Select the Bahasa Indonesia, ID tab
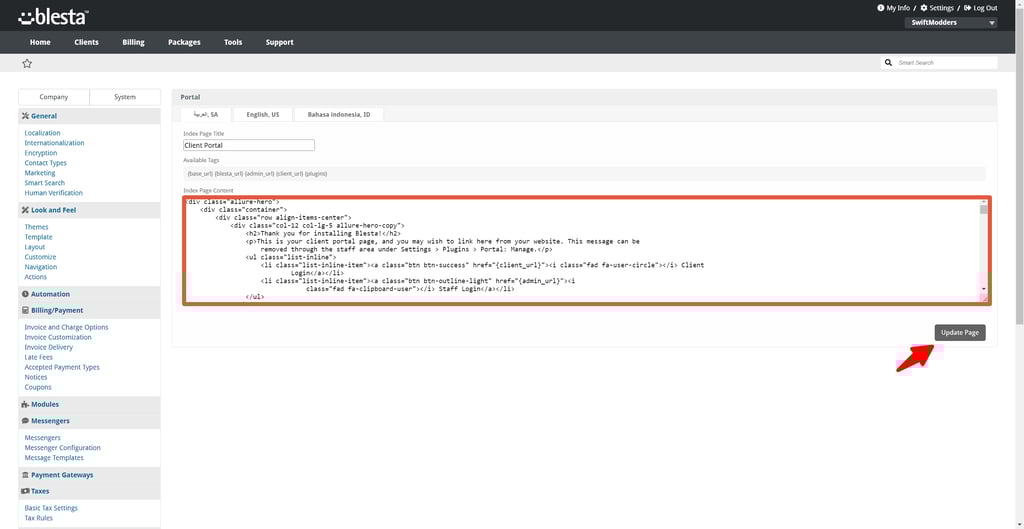The height and width of the screenshot is (529, 1024). point(339,114)
